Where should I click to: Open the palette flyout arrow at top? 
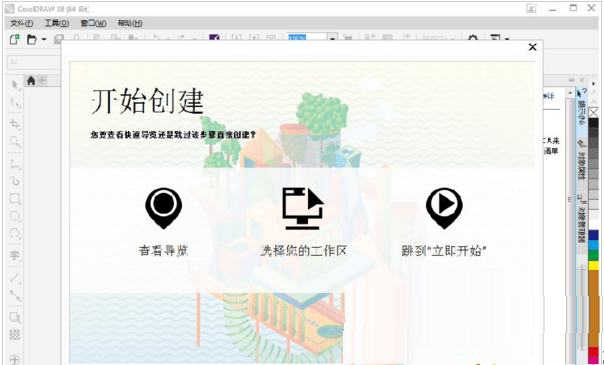tap(594, 84)
